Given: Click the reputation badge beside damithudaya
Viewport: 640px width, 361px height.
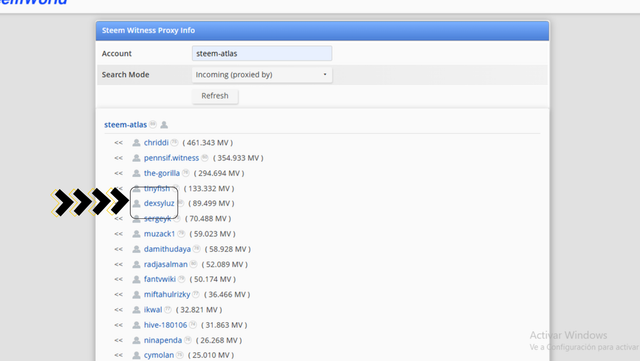Looking at the screenshot, I should click(196, 248).
